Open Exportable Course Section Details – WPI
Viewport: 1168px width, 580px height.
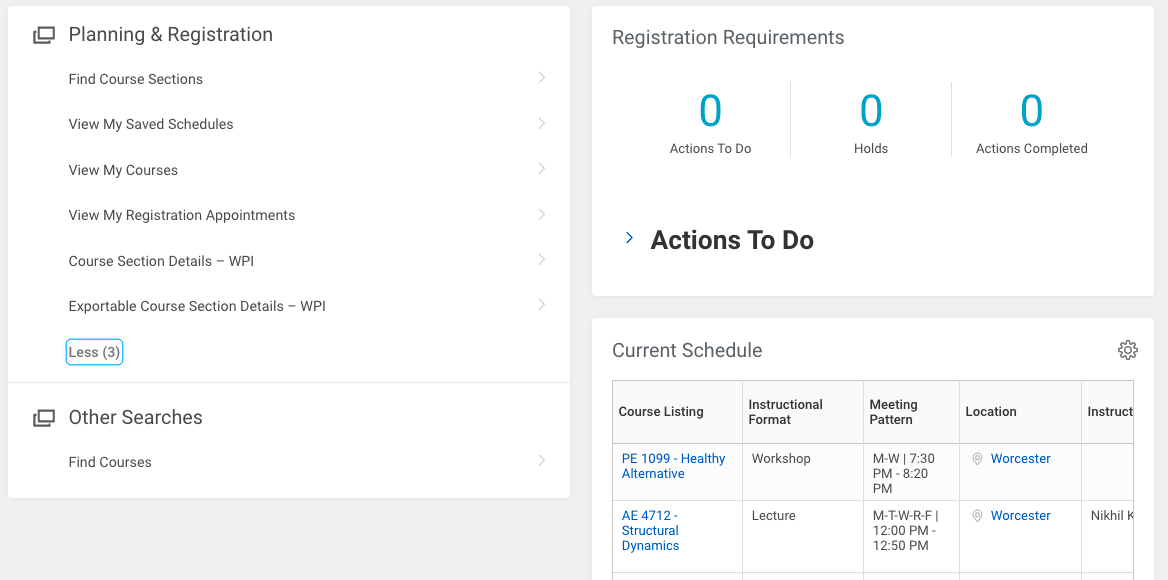point(197,306)
